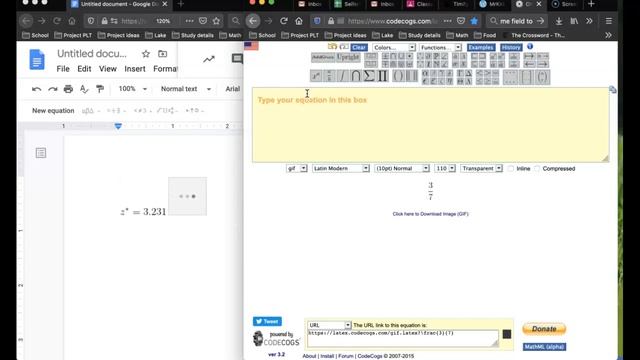This screenshot has width=640, height=360.
Task: Click in the yellow equation input box
Action: click(x=430, y=124)
